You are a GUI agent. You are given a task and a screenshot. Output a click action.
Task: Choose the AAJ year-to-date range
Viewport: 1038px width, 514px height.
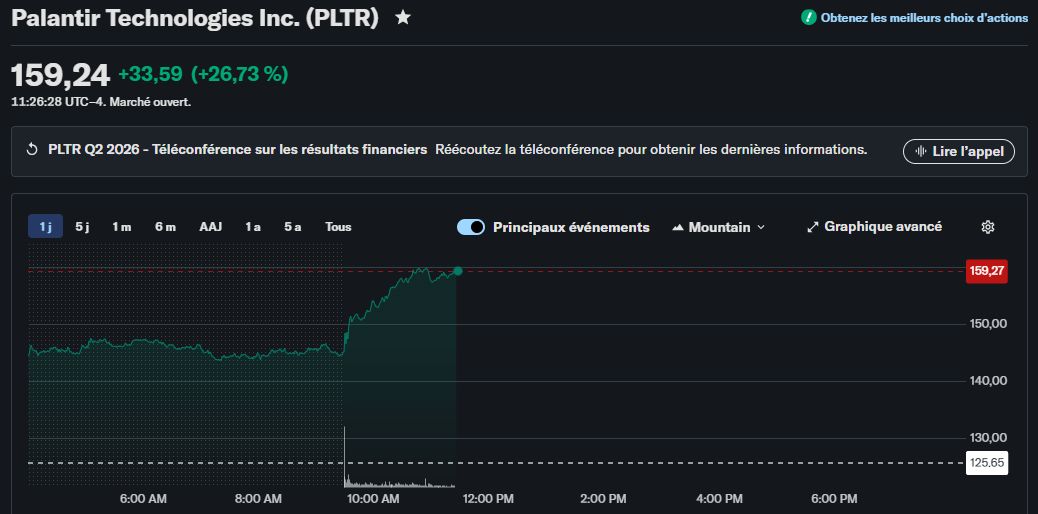click(211, 227)
